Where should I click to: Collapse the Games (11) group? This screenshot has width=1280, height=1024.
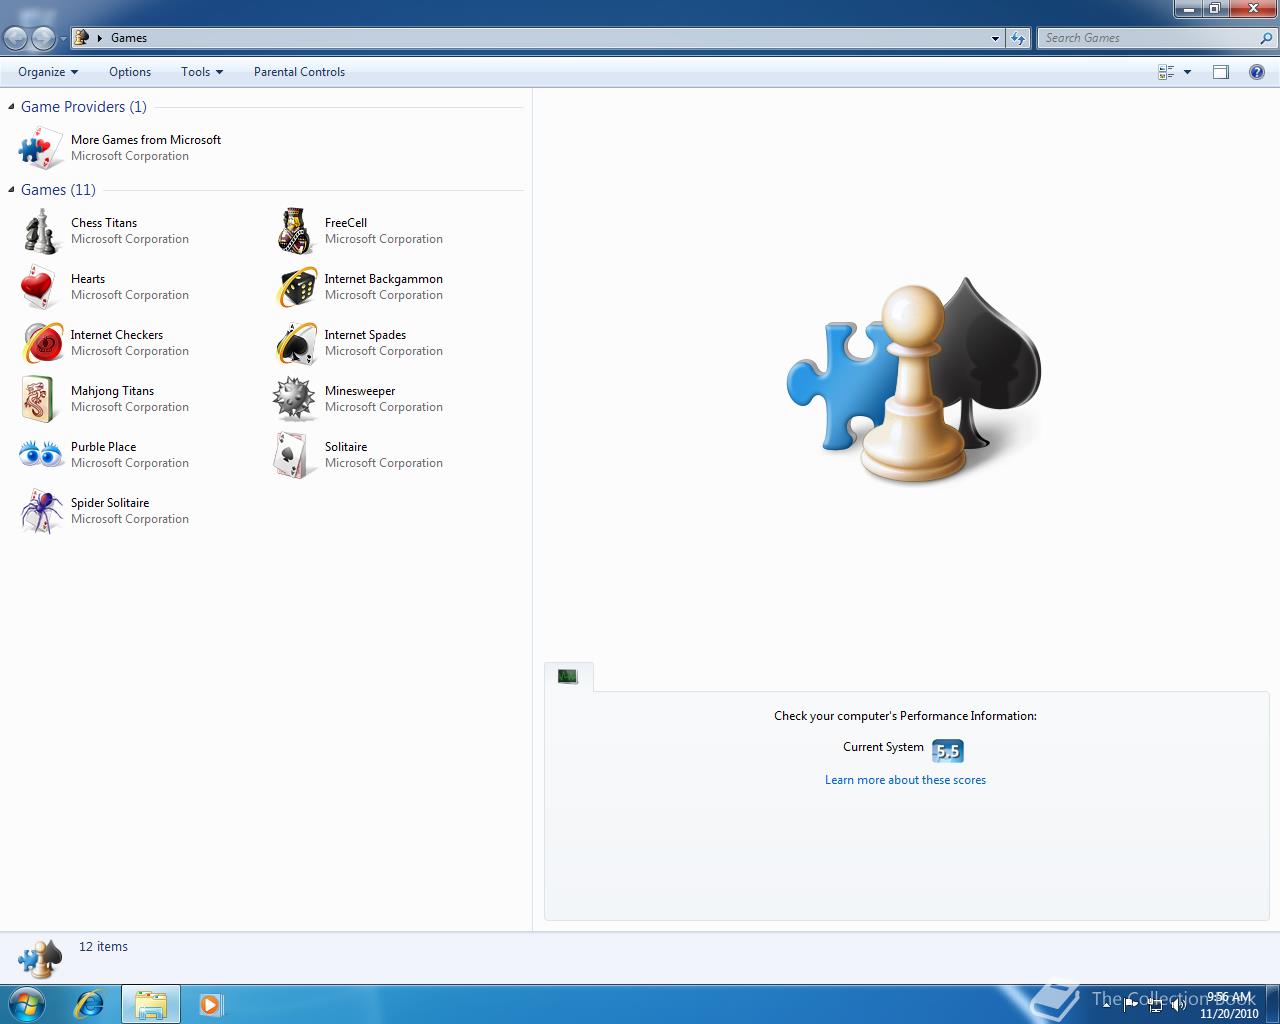[x=12, y=189]
